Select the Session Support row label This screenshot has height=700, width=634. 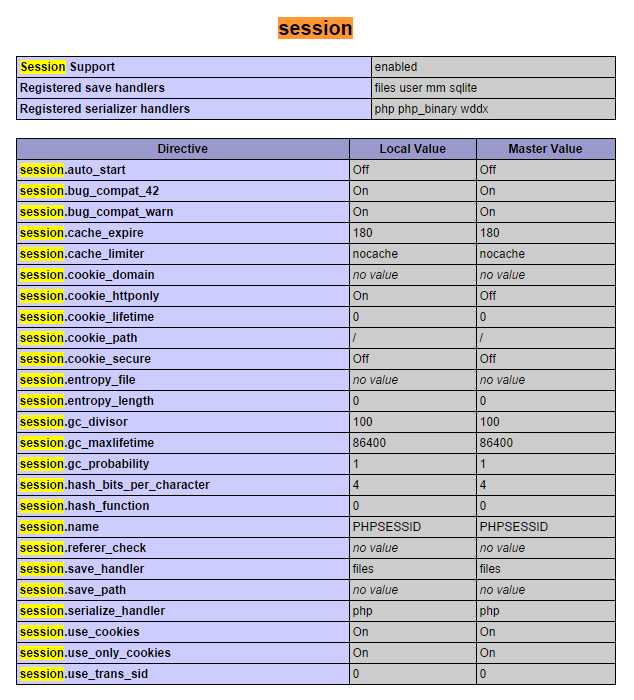(x=67, y=67)
